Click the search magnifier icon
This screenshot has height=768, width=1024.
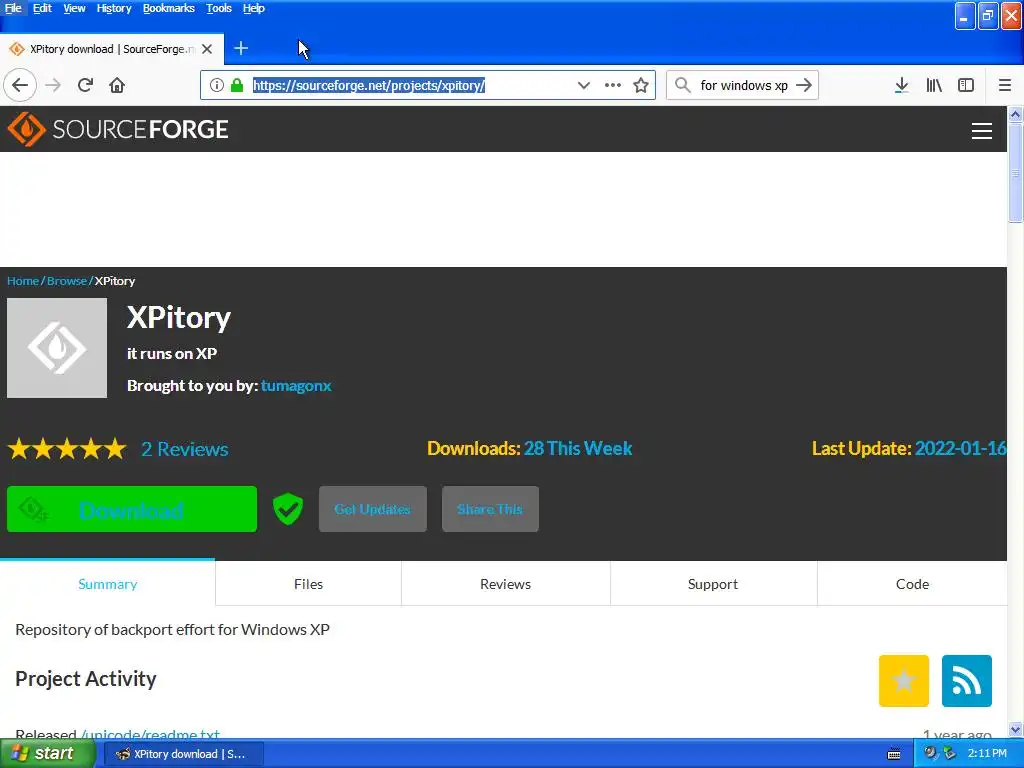tap(682, 85)
